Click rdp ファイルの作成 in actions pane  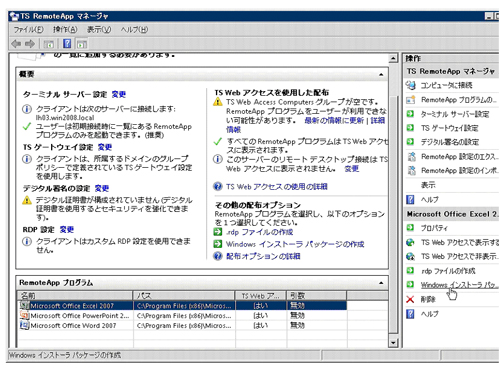(x=448, y=271)
